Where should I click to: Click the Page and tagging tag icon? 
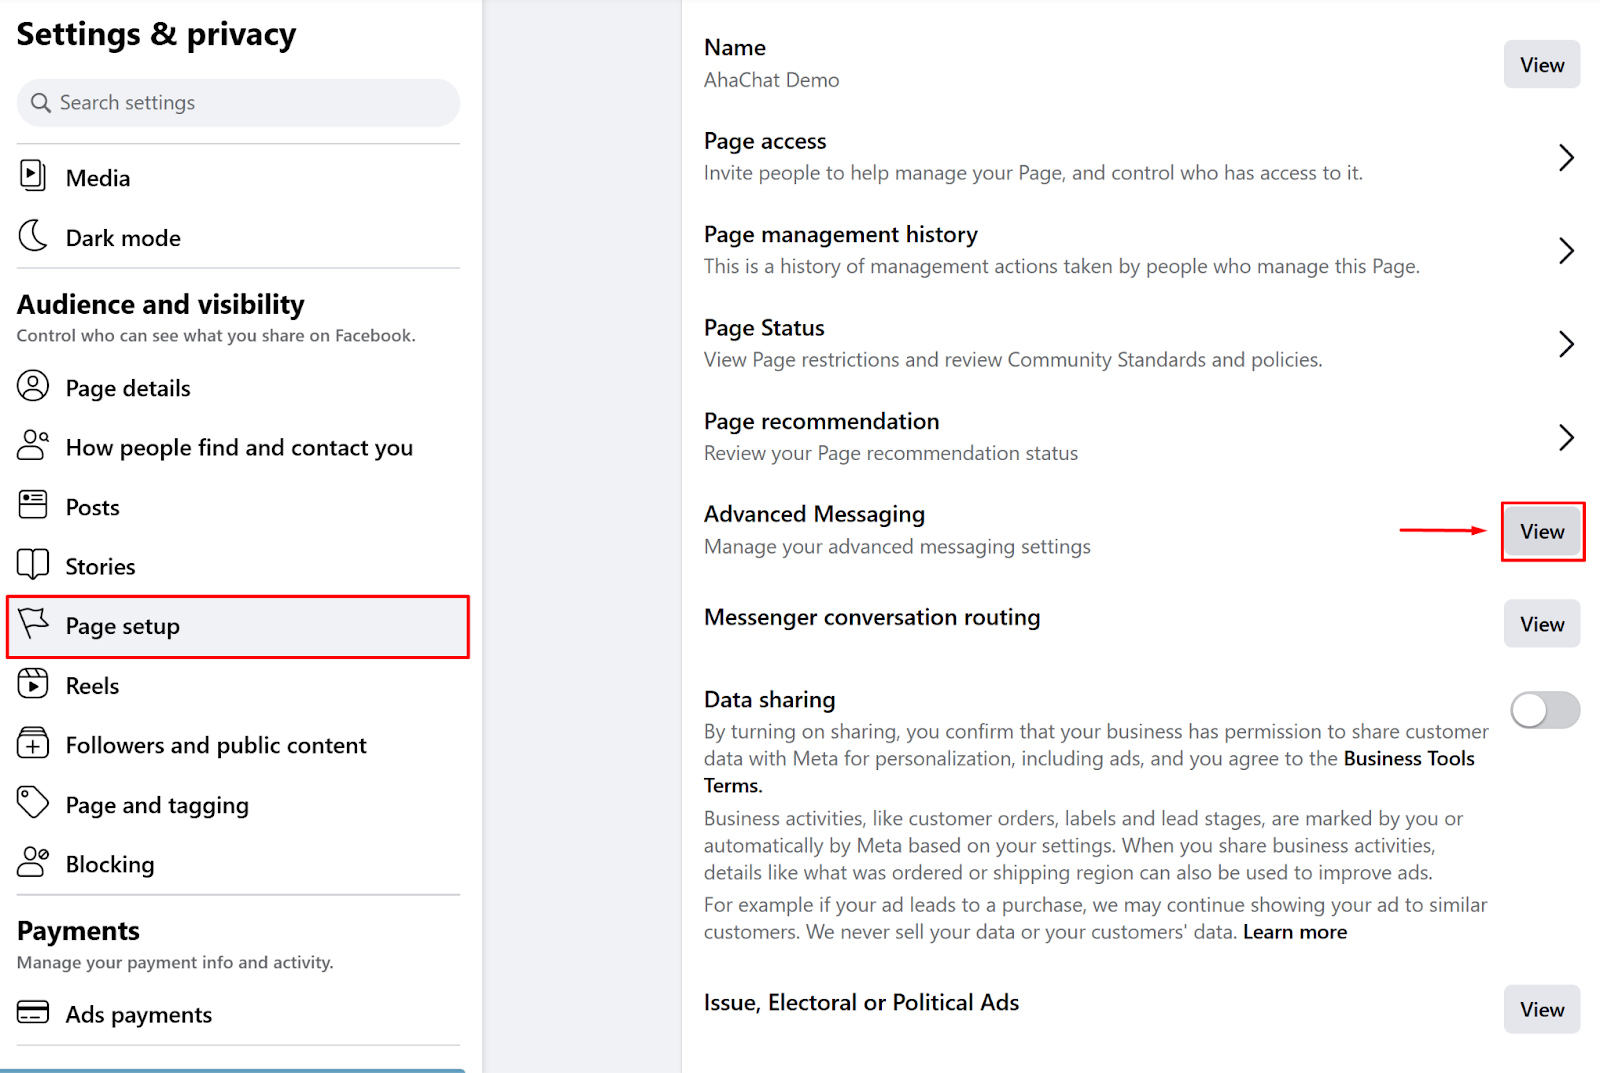(x=33, y=802)
